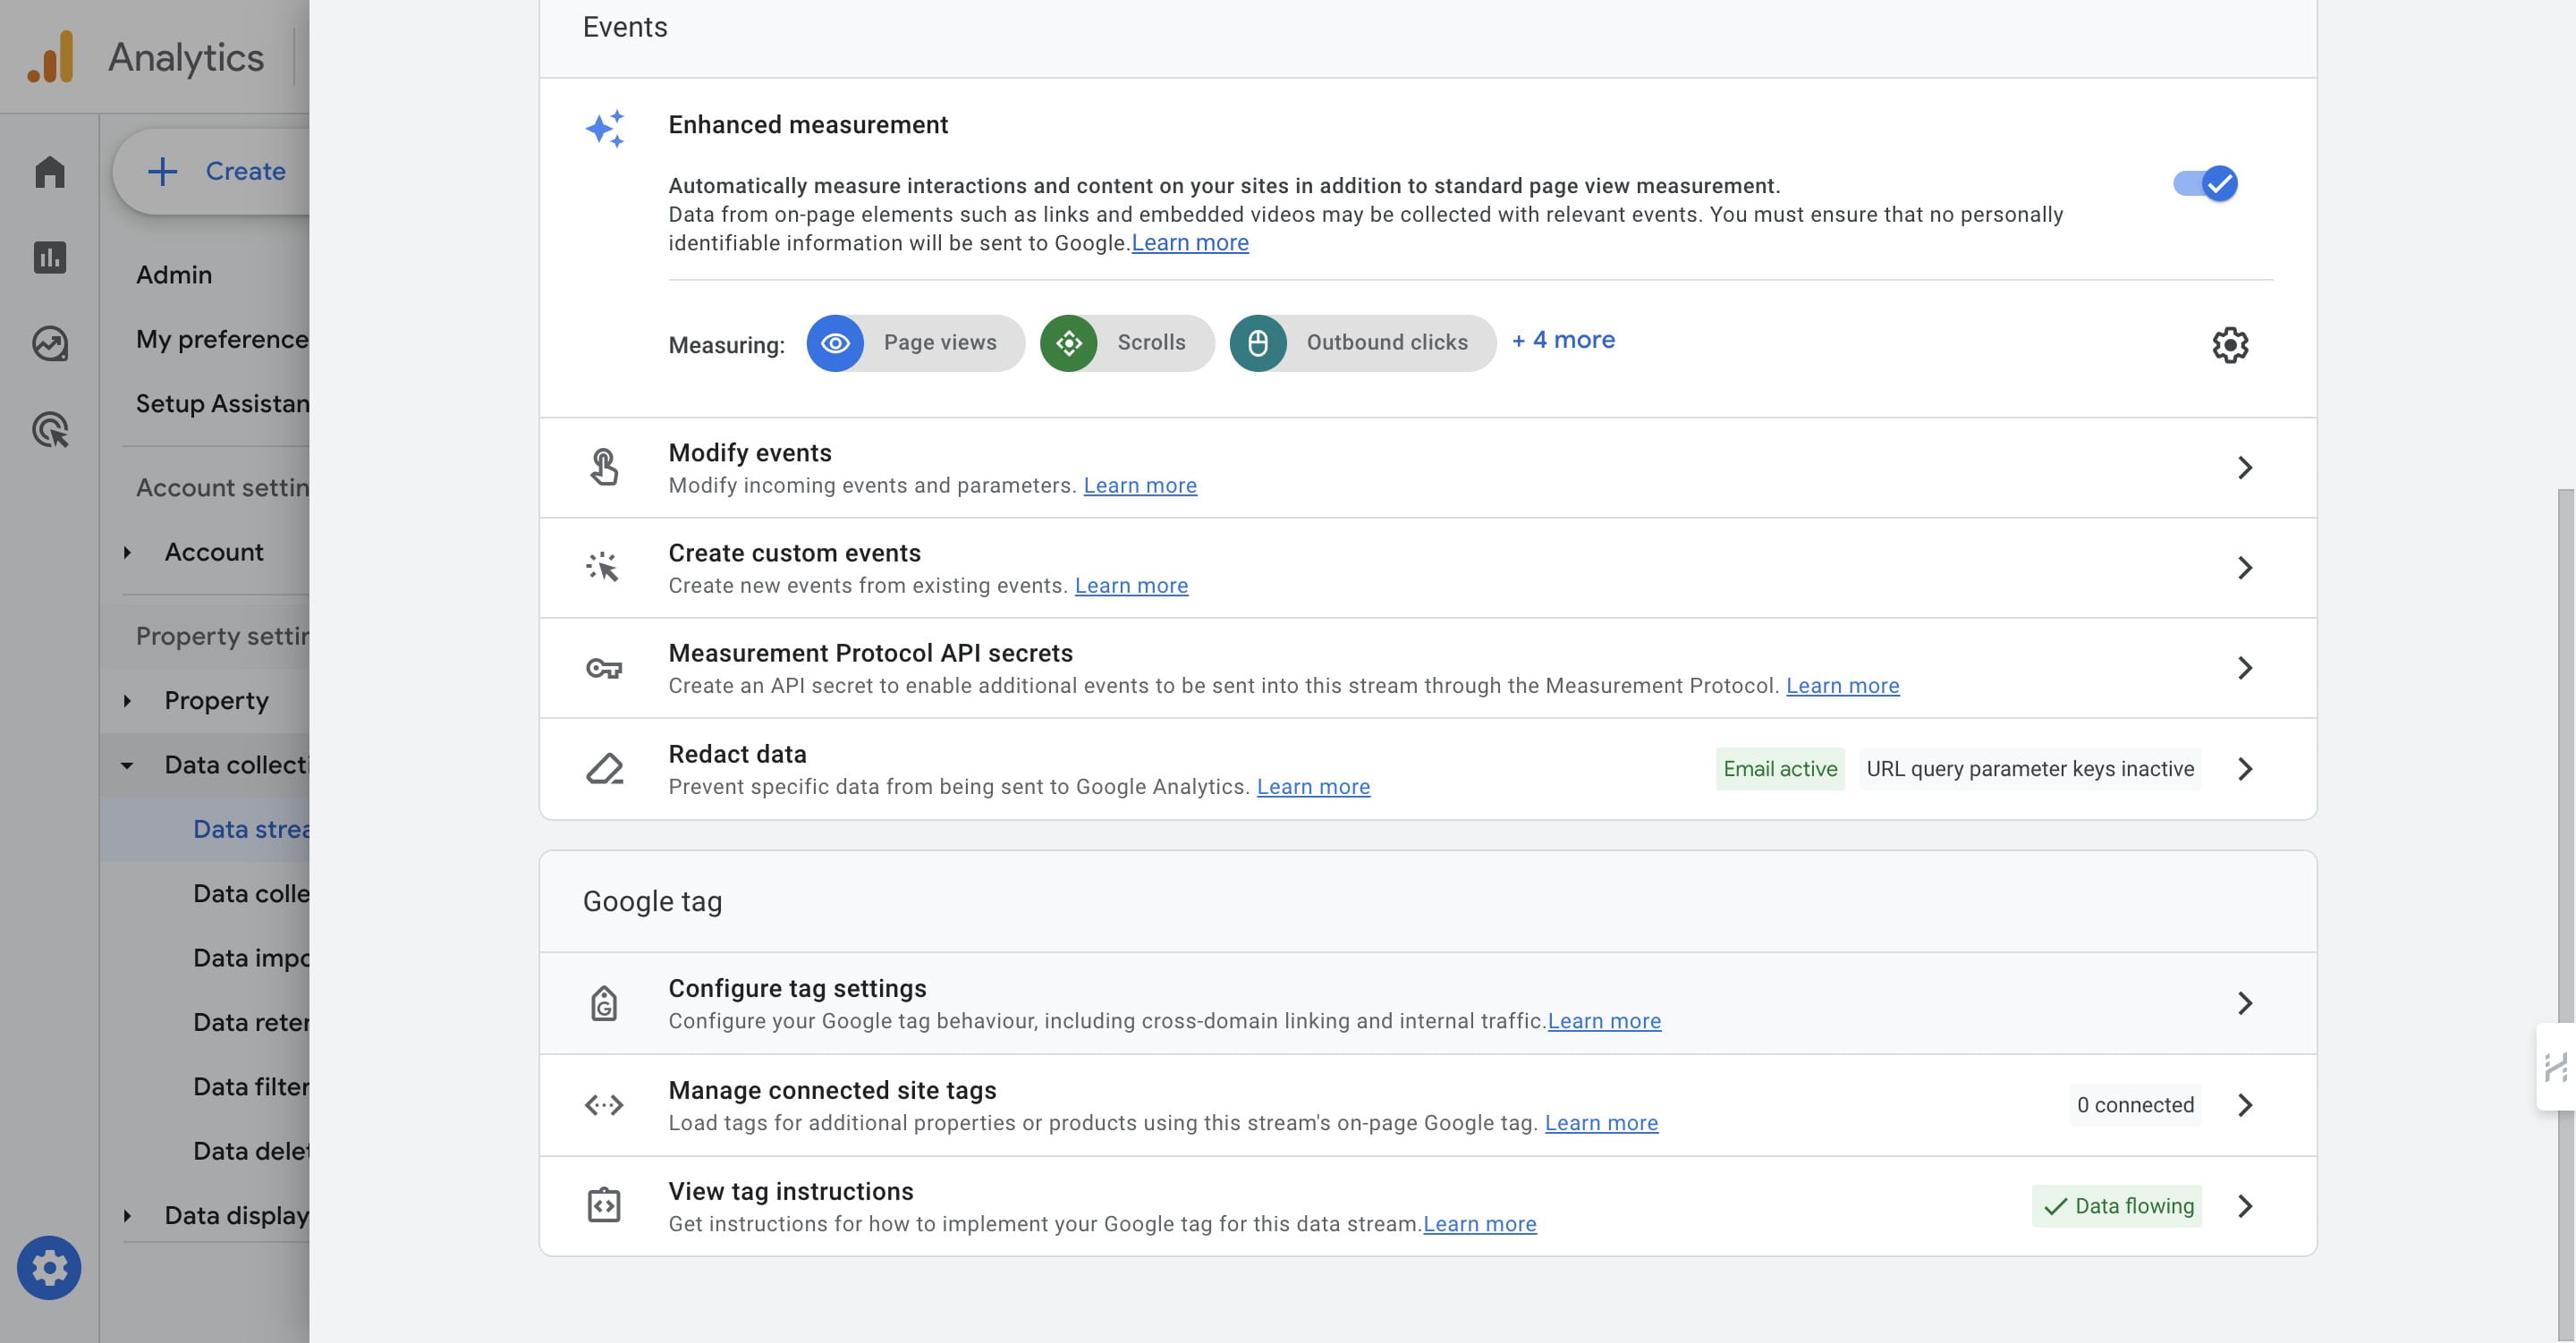
Task: Open the Data streams menu item
Action: pyautogui.click(x=251, y=829)
